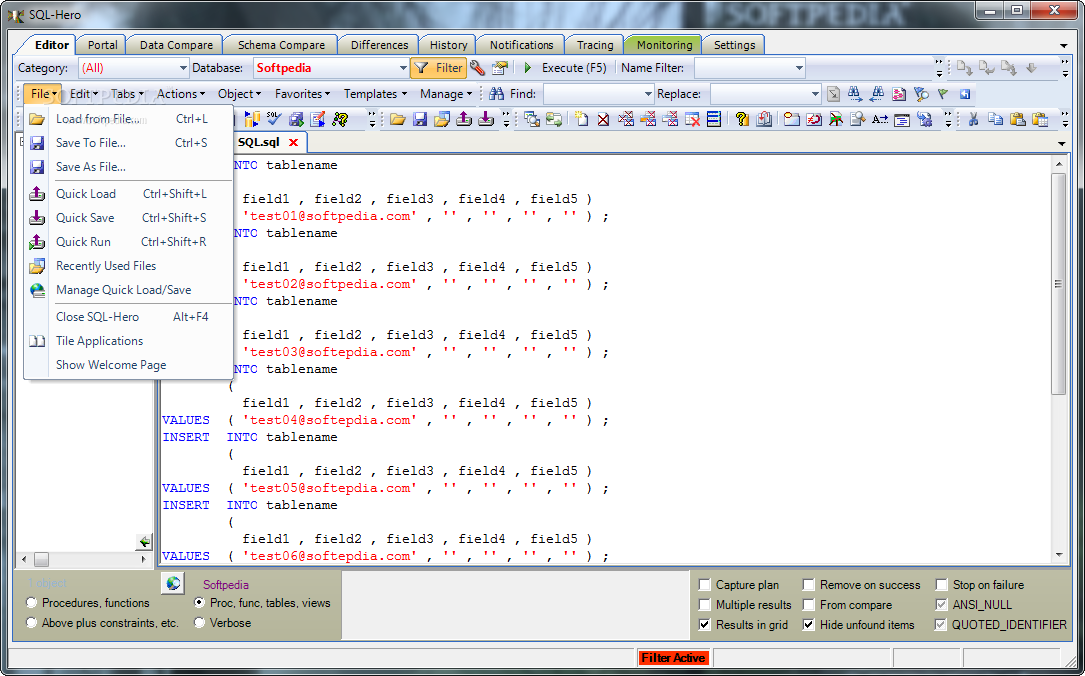Uncheck Hide unfound items
Screen dimensions: 1085x676
click(808, 625)
